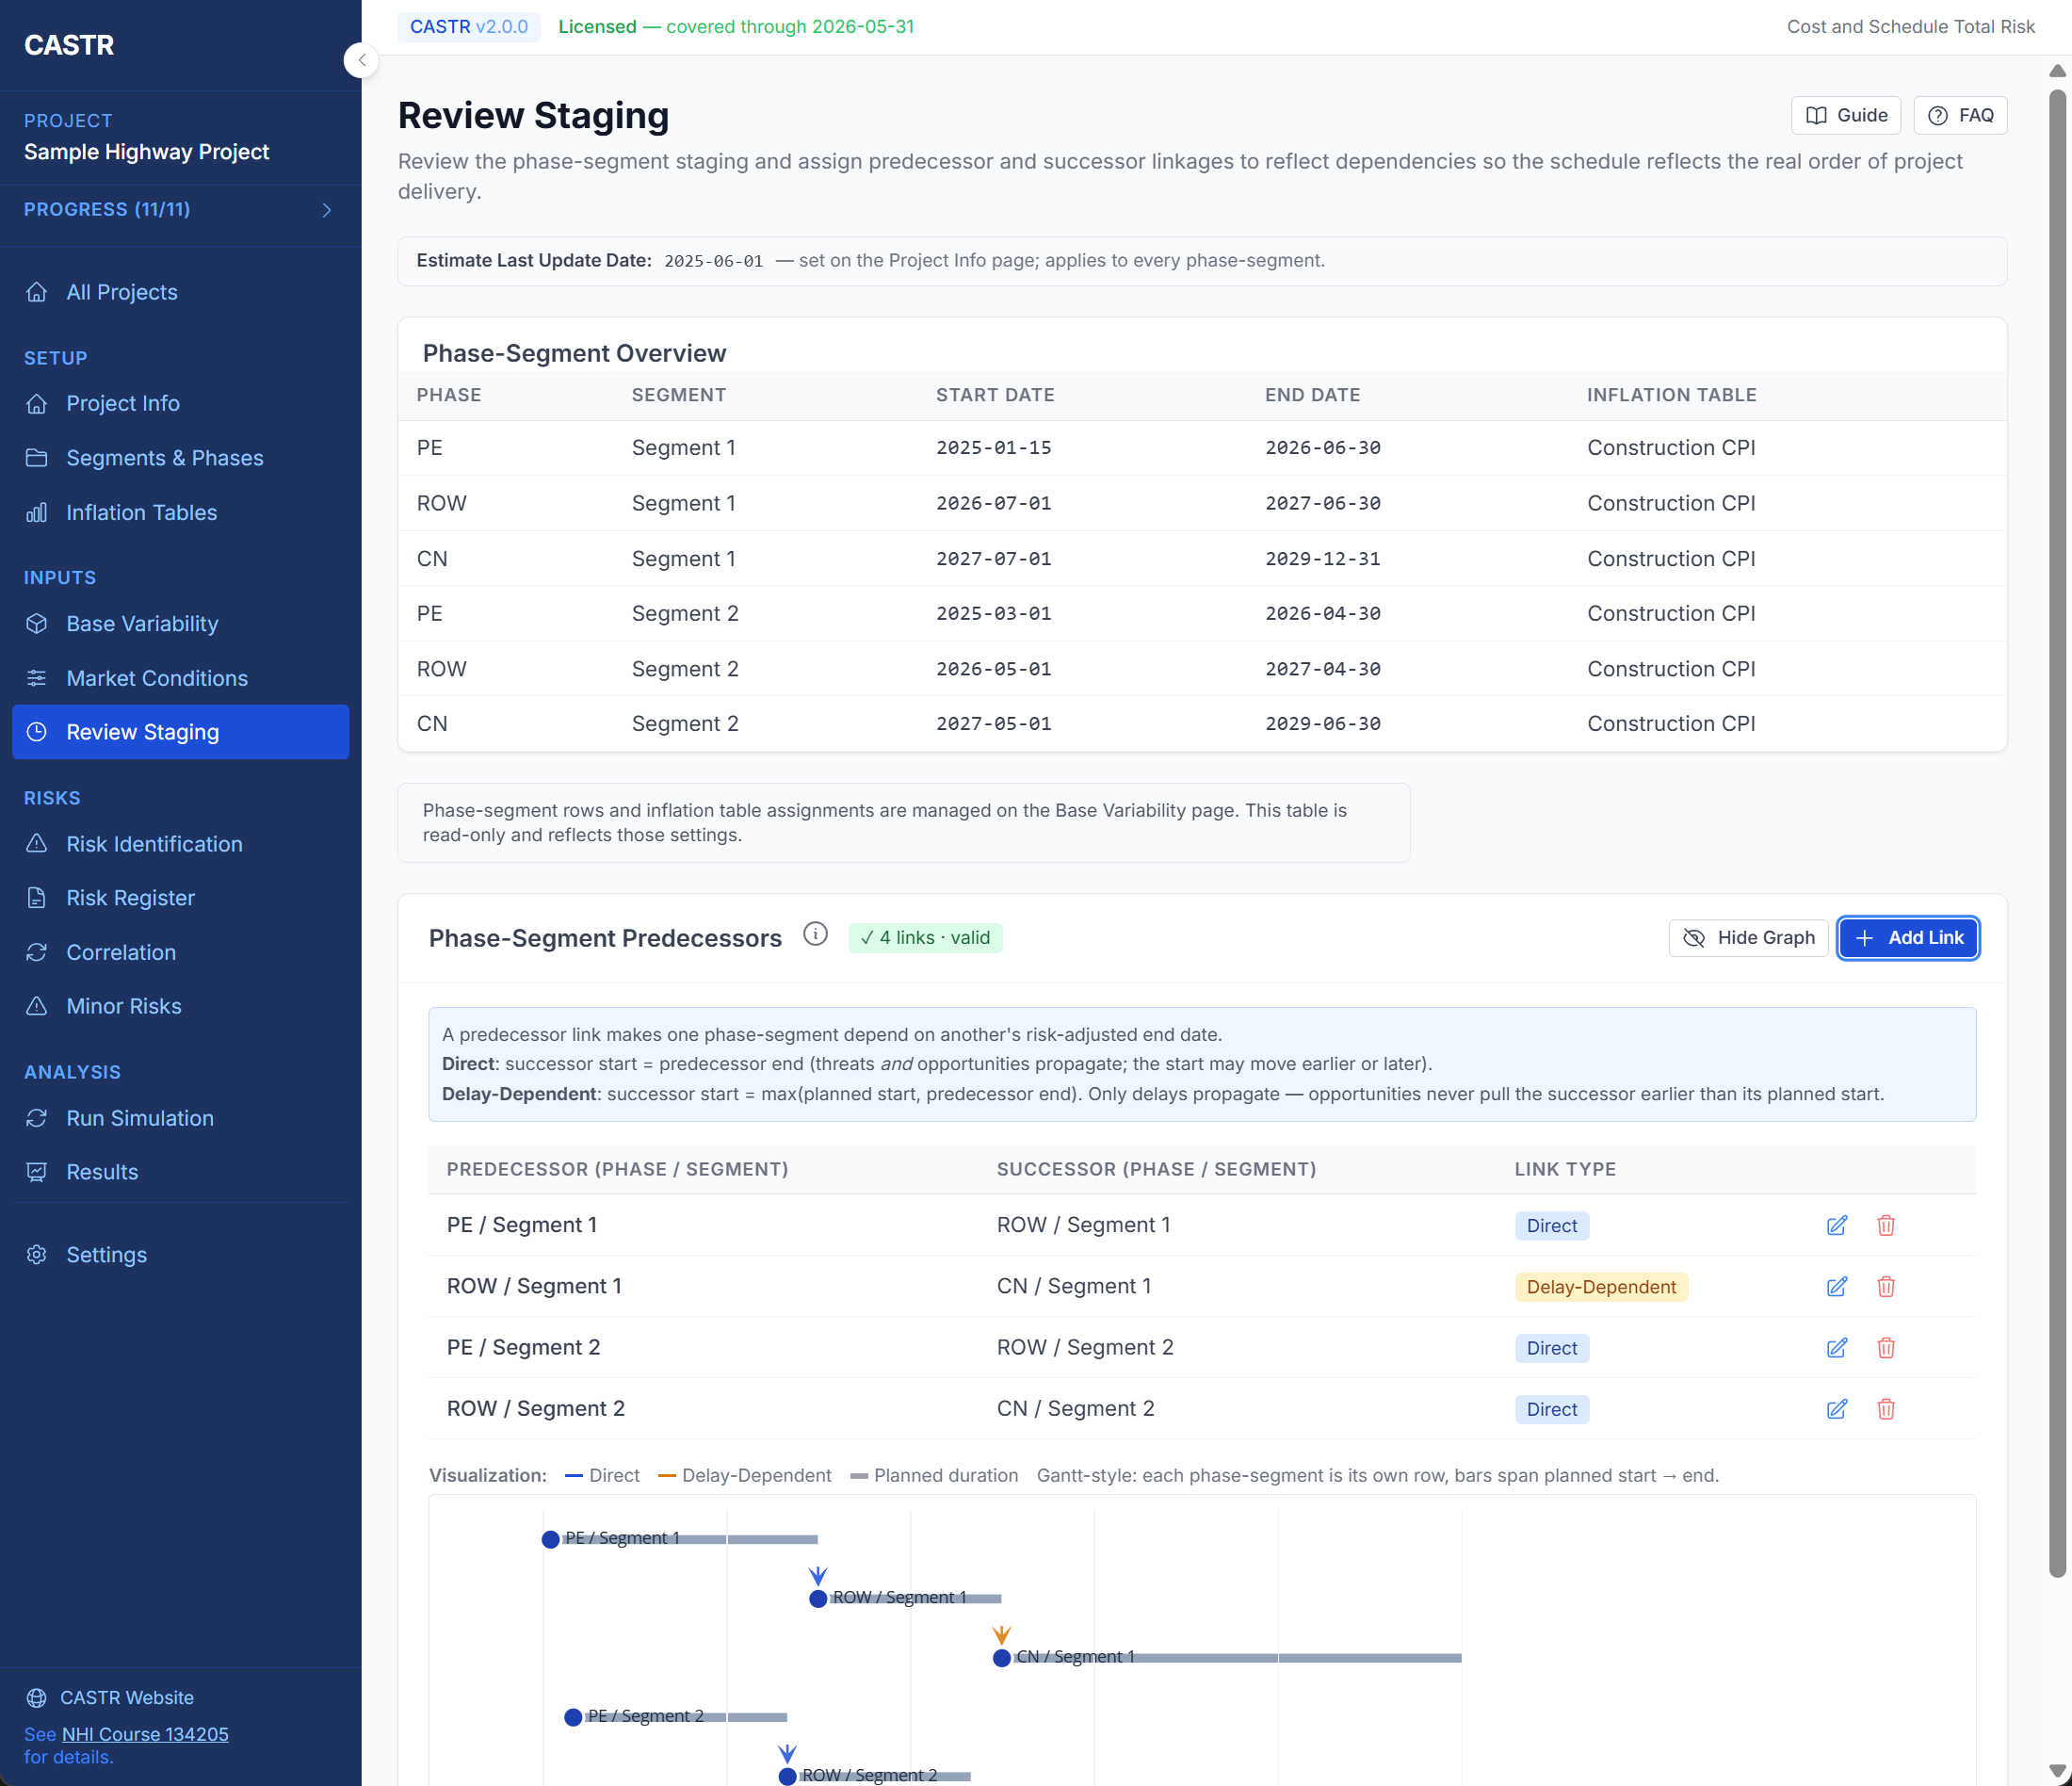Collapse the navigation sidebar
This screenshot has width=2072, height=1786.
tap(361, 60)
